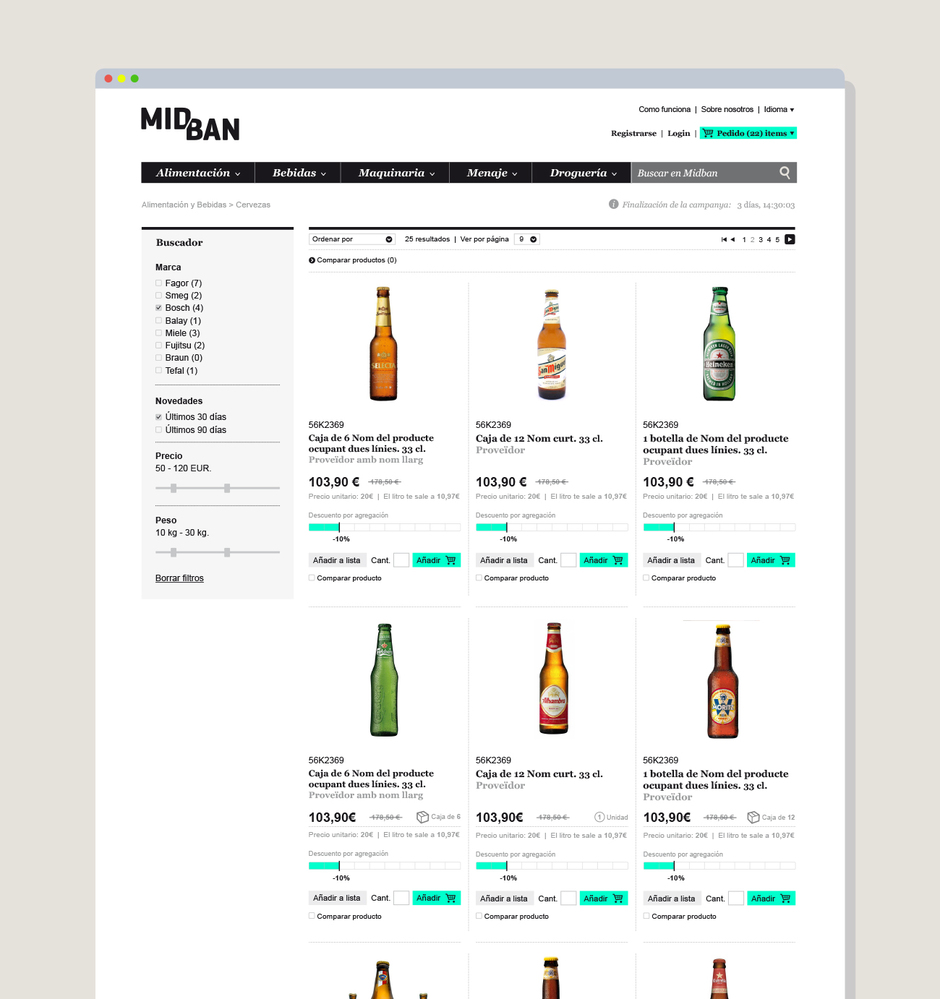Screen dimensions: 940x999
Task: Expand the Bebidas menu
Action: pyautogui.click(x=298, y=173)
